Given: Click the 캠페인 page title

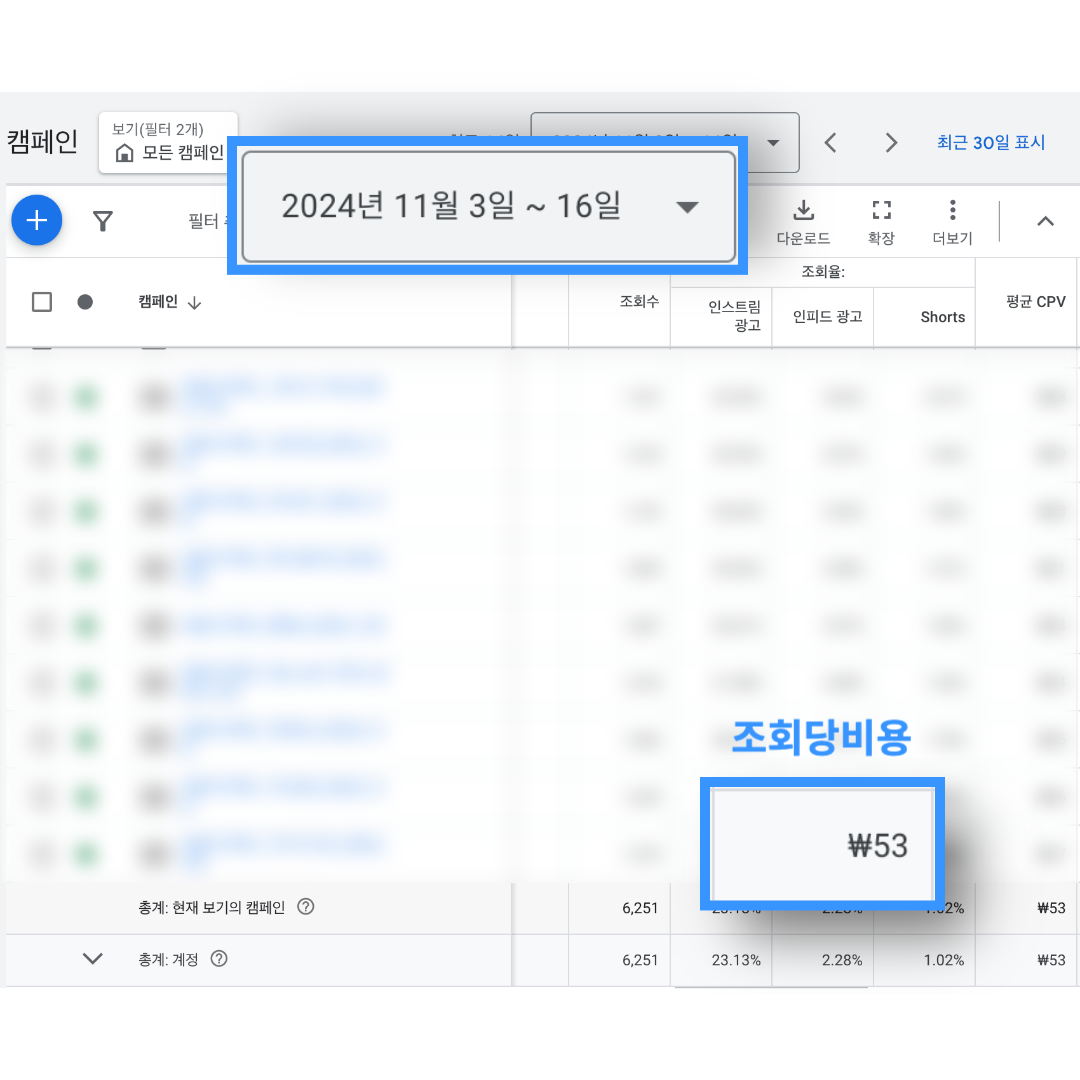Looking at the screenshot, I should [x=42, y=141].
